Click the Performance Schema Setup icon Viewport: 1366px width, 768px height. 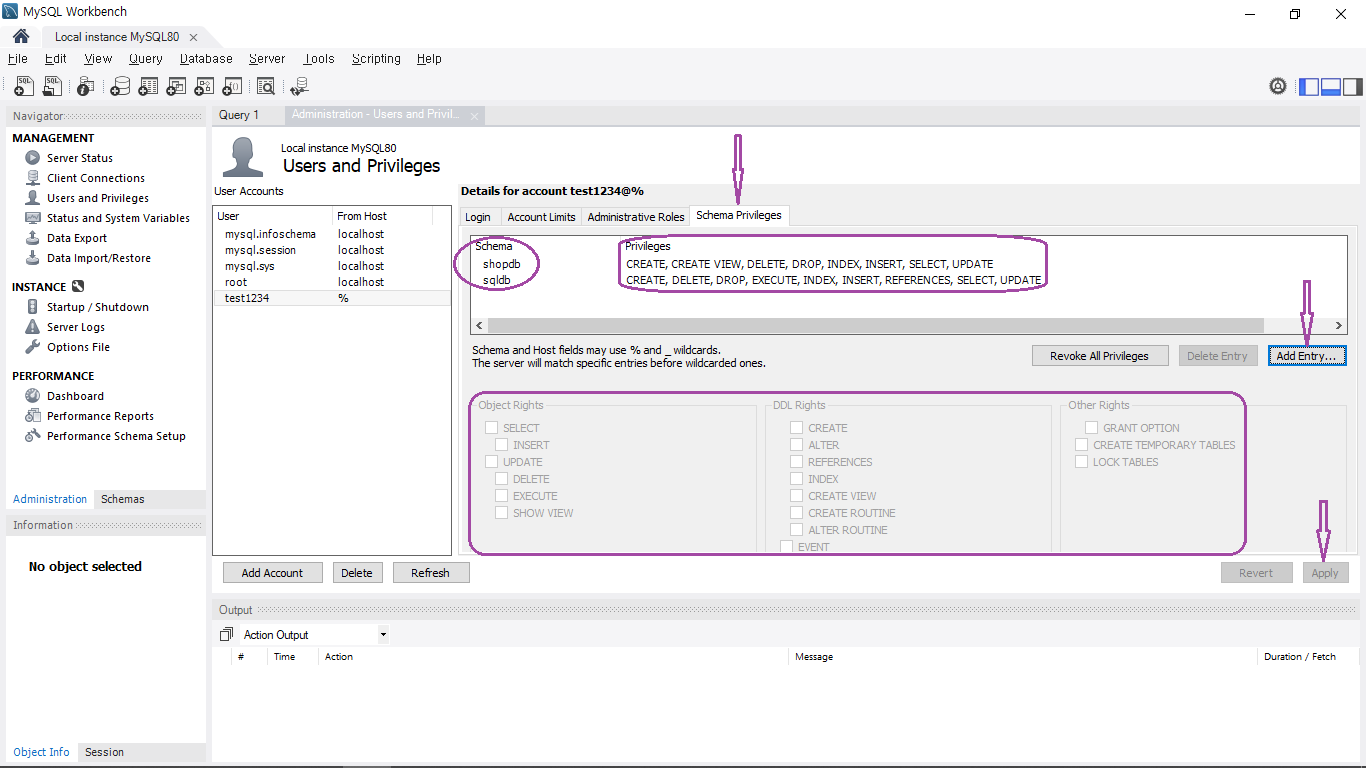[33, 436]
